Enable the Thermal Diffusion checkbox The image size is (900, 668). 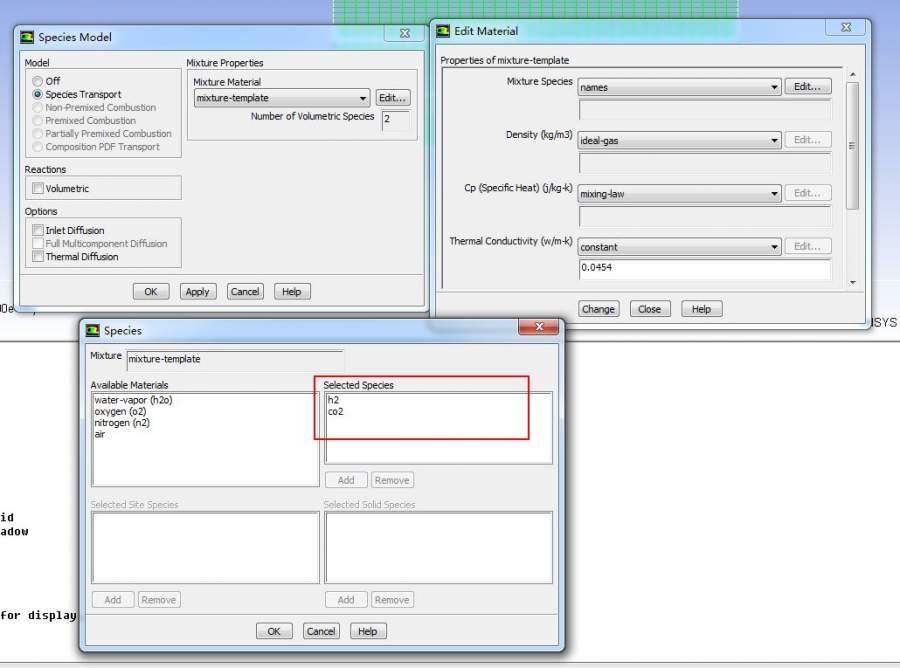[x=38, y=257]
